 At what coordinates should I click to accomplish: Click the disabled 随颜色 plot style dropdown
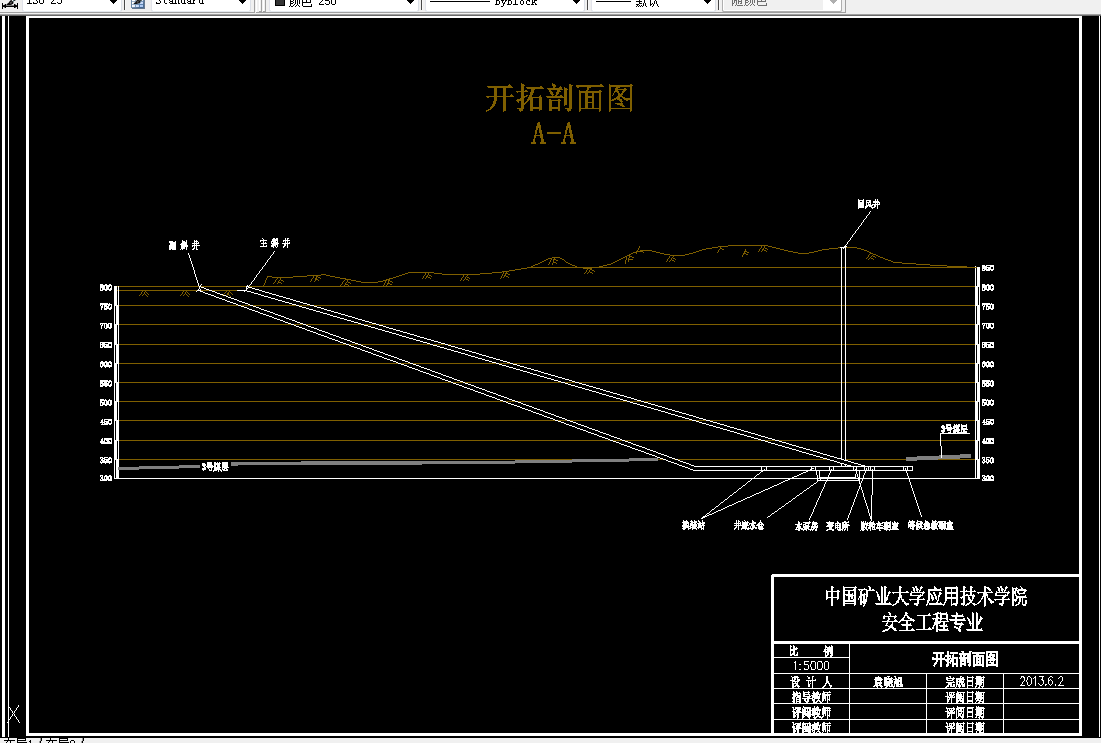click(x=833, y=4)
